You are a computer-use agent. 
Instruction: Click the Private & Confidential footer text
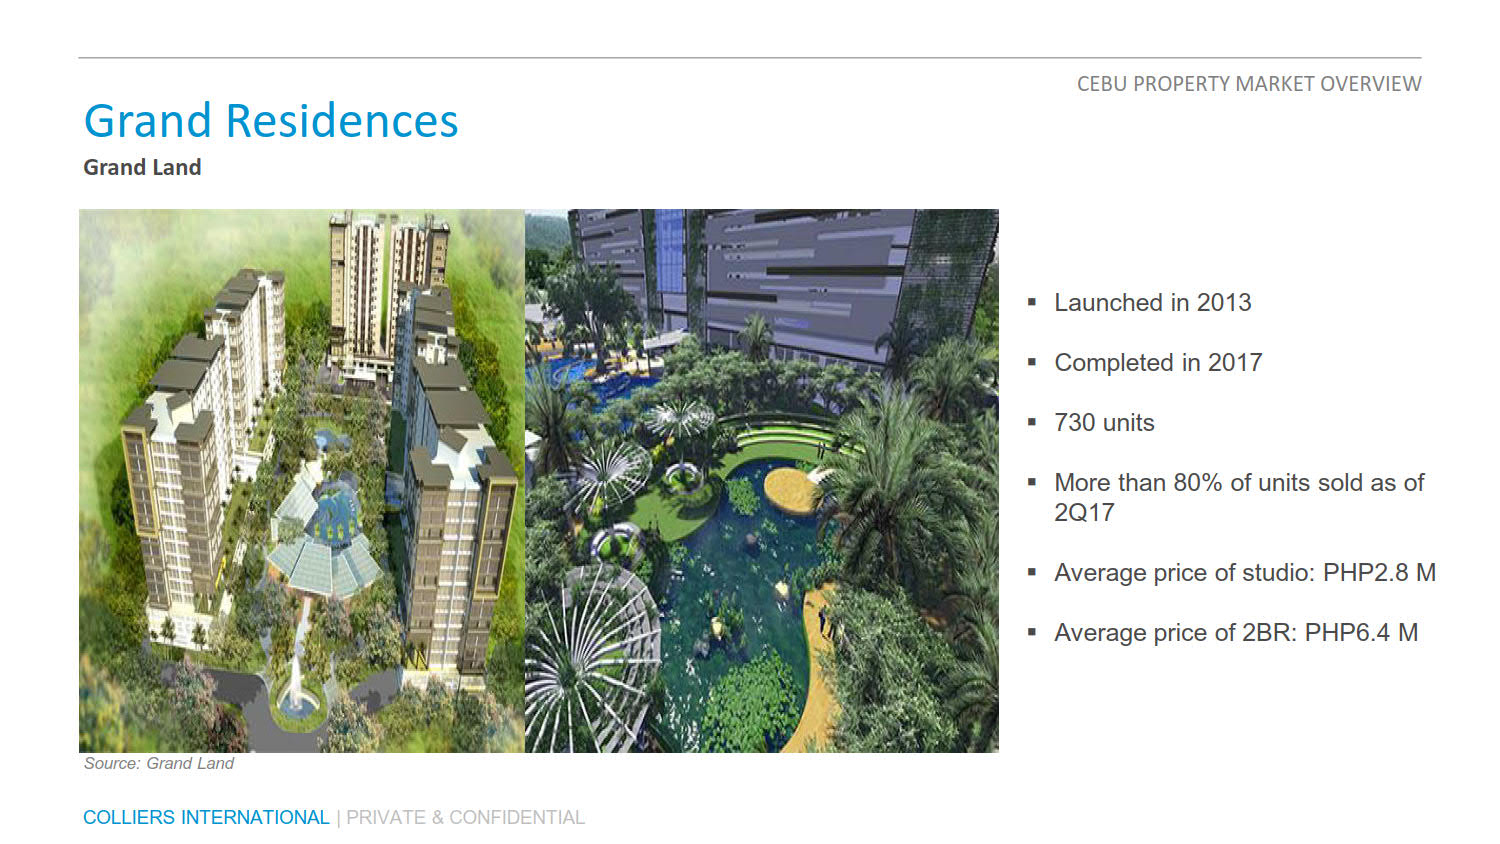(465, 818)
